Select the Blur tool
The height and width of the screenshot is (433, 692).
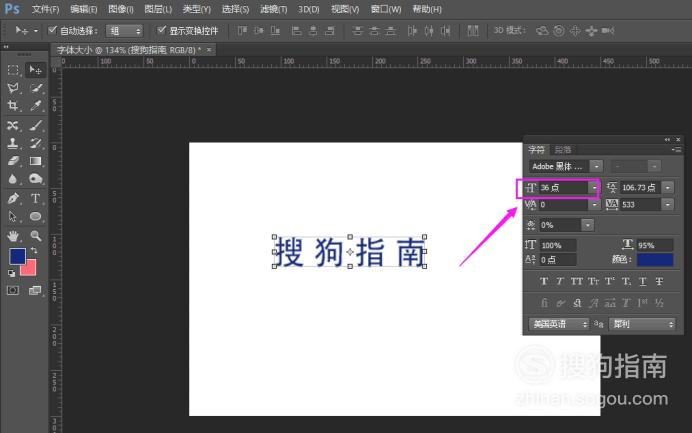tap(13, 178)
